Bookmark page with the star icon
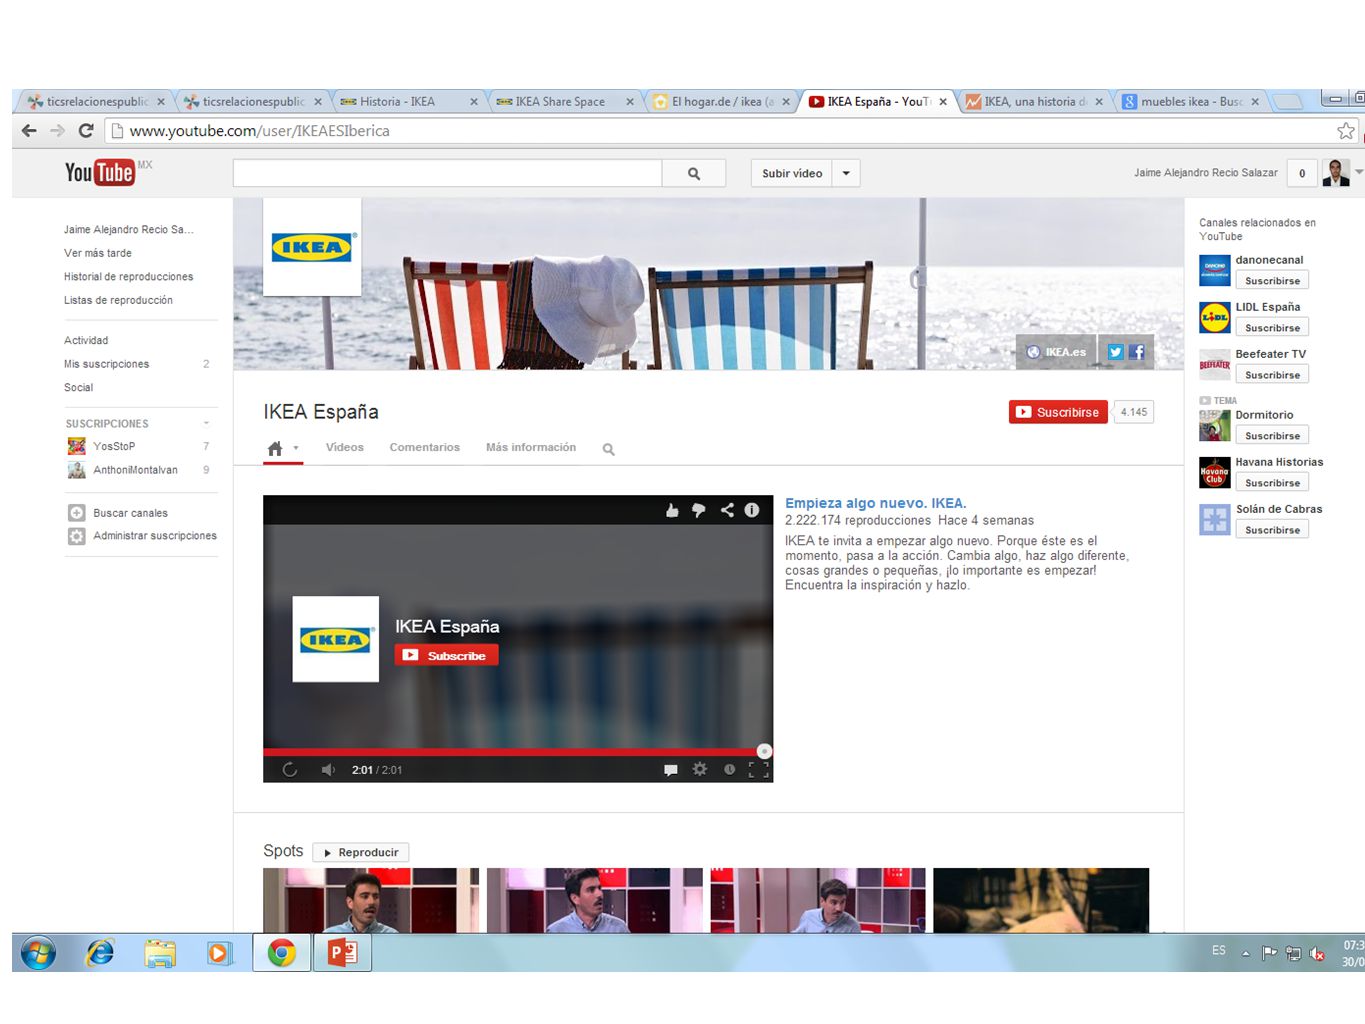1365x1024 pixels. tap(1346, 131)
